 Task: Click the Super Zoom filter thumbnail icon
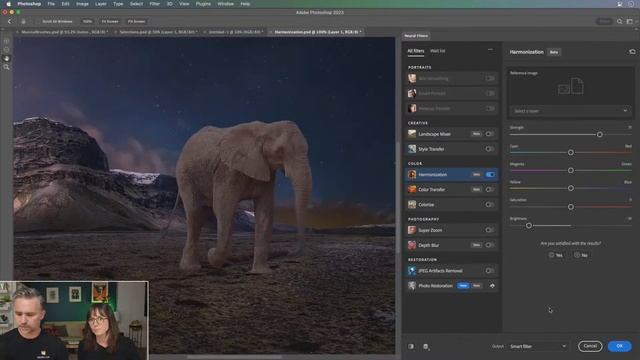tap(412, 230)
